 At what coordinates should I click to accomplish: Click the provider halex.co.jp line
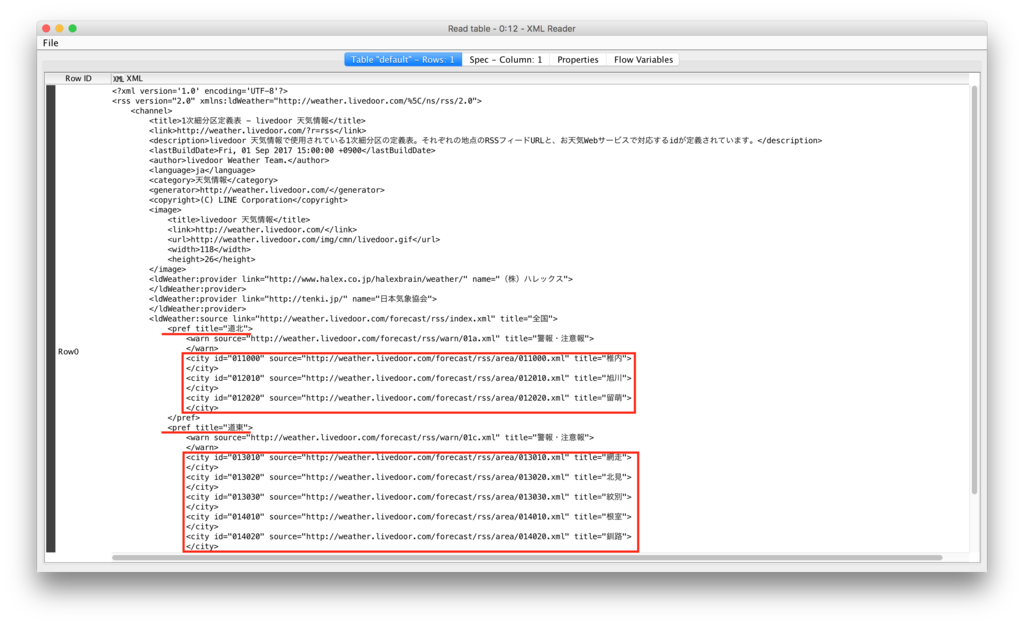click(360, 279)
